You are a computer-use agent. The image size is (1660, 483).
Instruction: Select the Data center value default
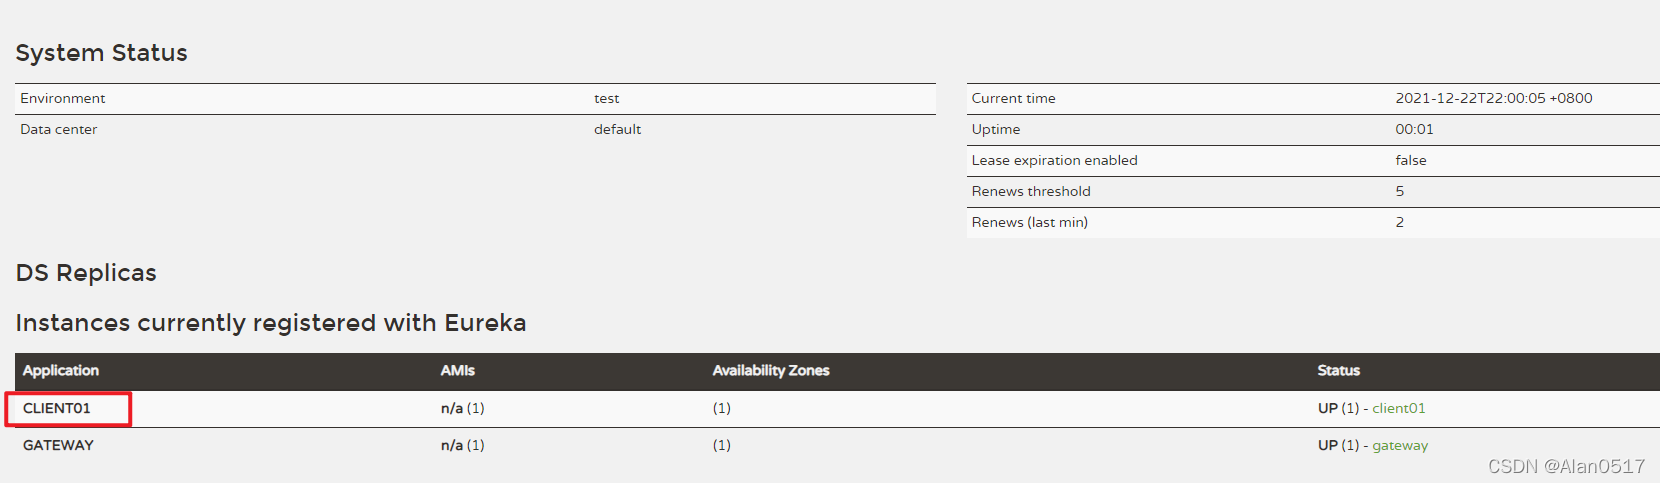[x=617, y=129]
